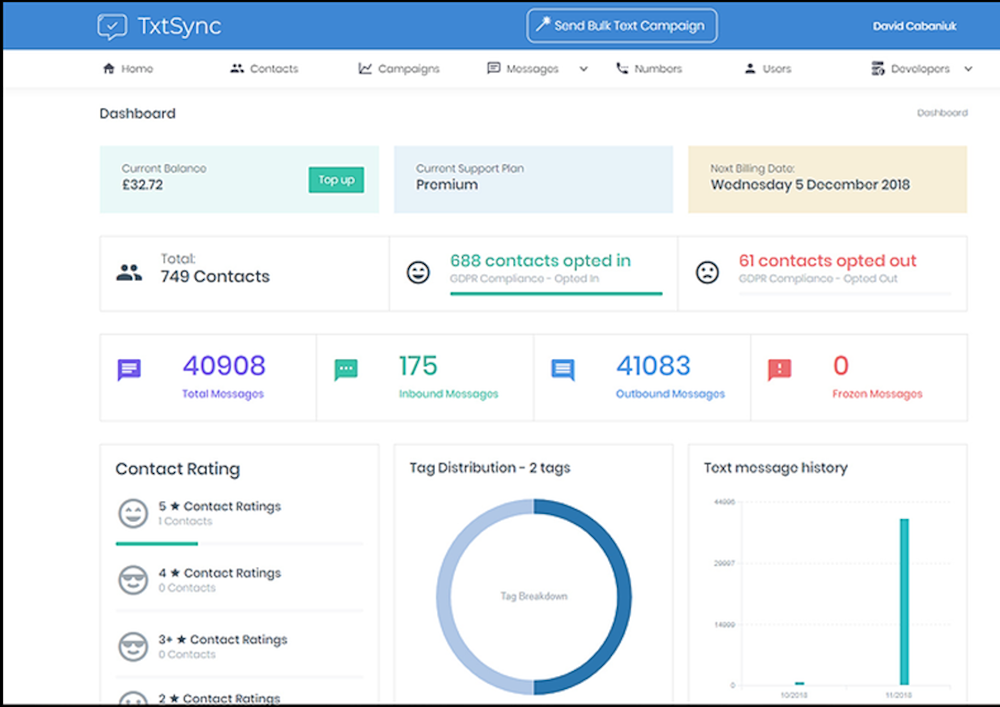Open David Cabaniuk account link

click(x=914, y=26)
